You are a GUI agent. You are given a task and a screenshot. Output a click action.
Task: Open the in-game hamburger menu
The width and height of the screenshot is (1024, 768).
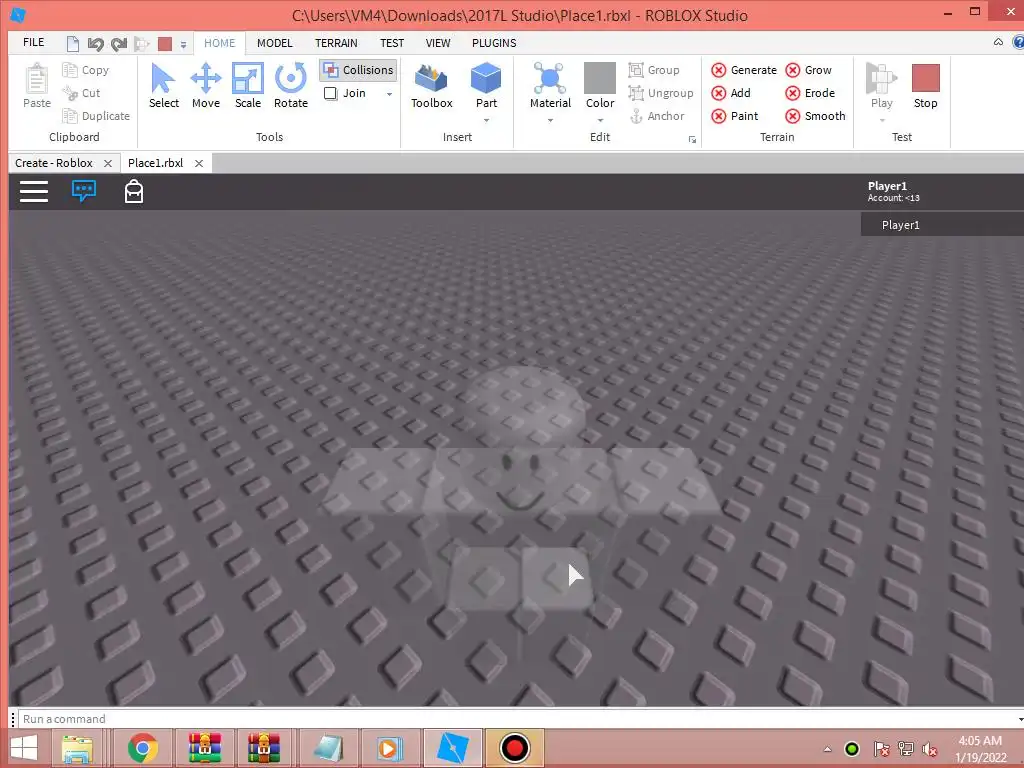tap(34, 191)
